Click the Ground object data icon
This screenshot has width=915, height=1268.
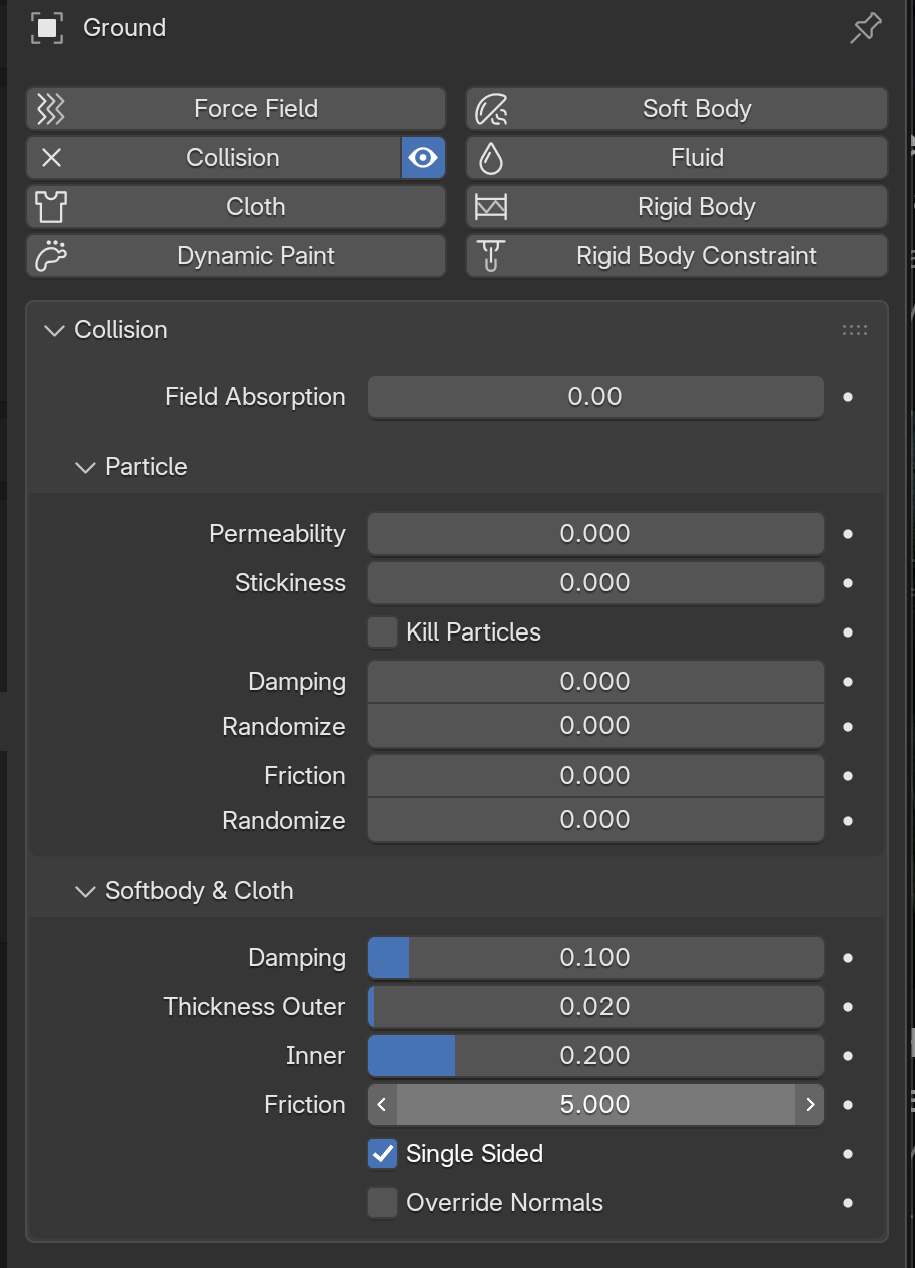(x=47, y=28)
